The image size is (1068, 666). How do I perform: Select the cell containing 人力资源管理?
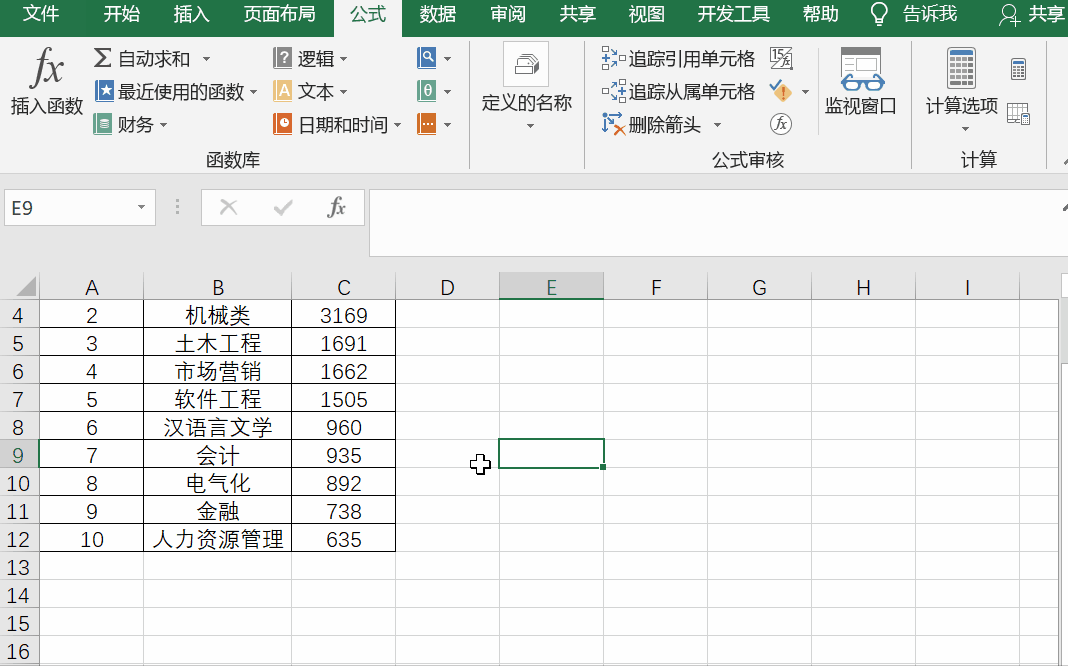[217, 539]
